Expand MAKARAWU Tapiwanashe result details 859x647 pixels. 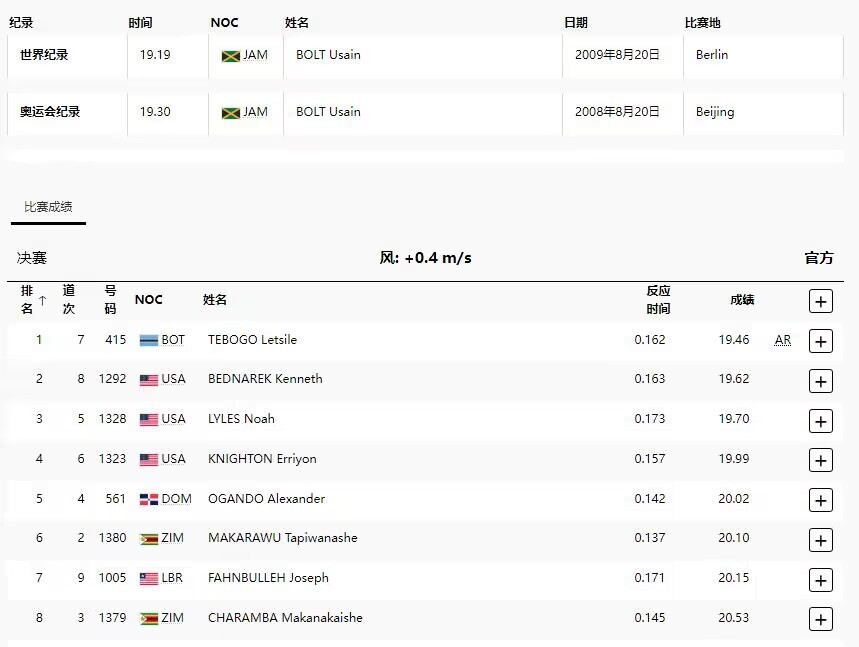pos(821,541)
